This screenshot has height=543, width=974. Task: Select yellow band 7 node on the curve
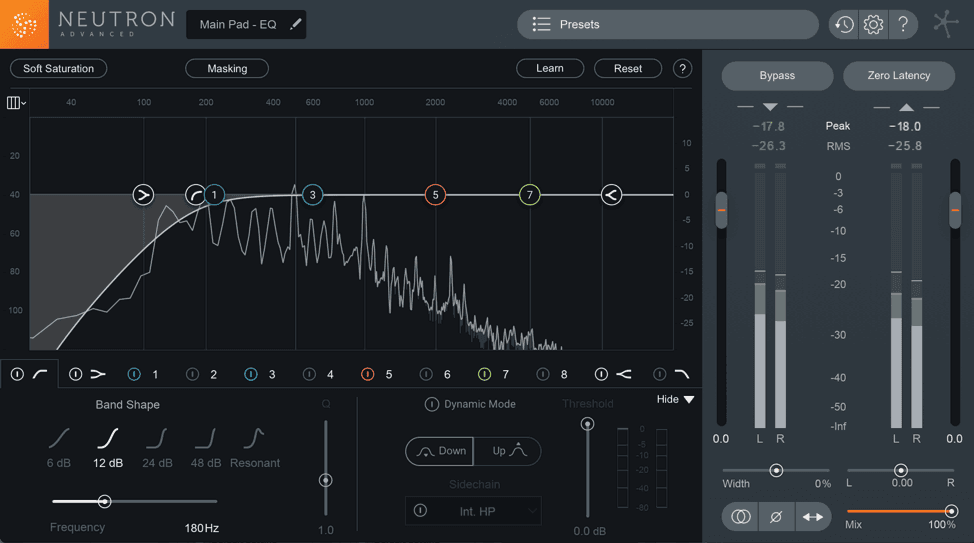(530, 195)
